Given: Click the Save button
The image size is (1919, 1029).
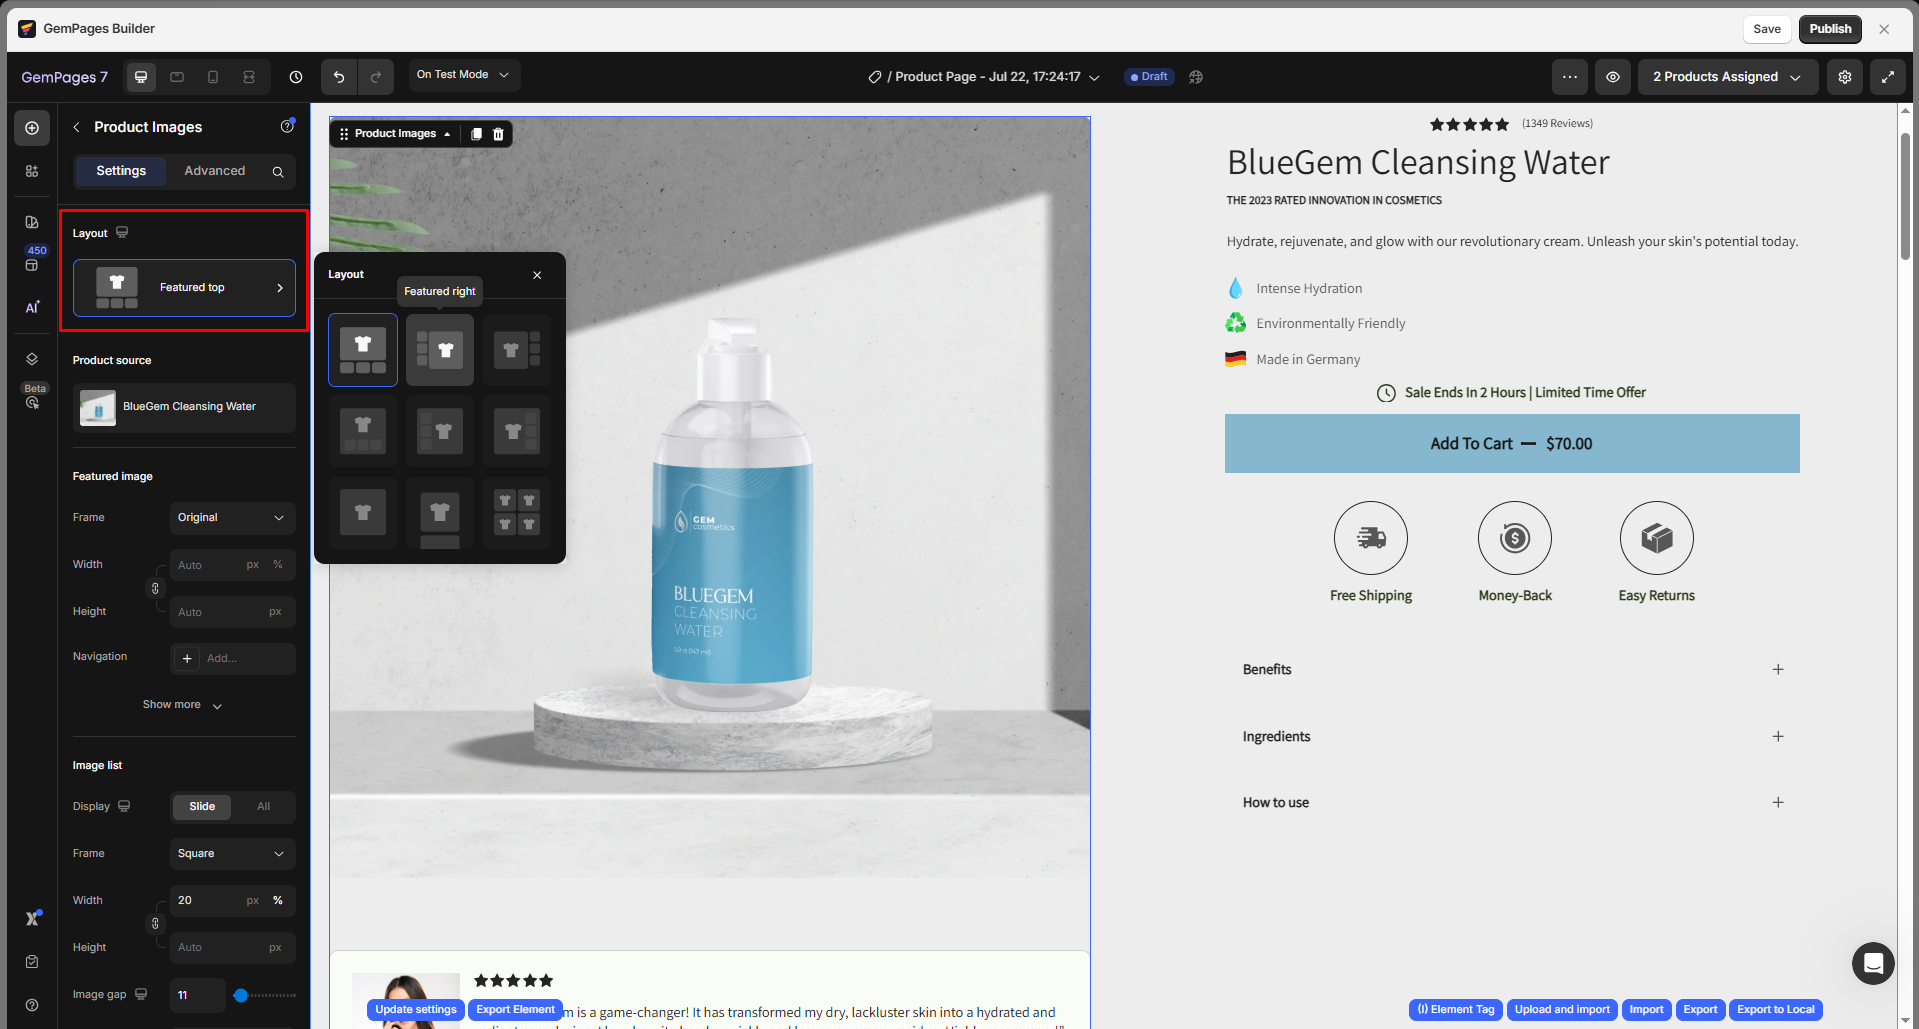Looking at the screenshot, I should tap(1767, 29).
